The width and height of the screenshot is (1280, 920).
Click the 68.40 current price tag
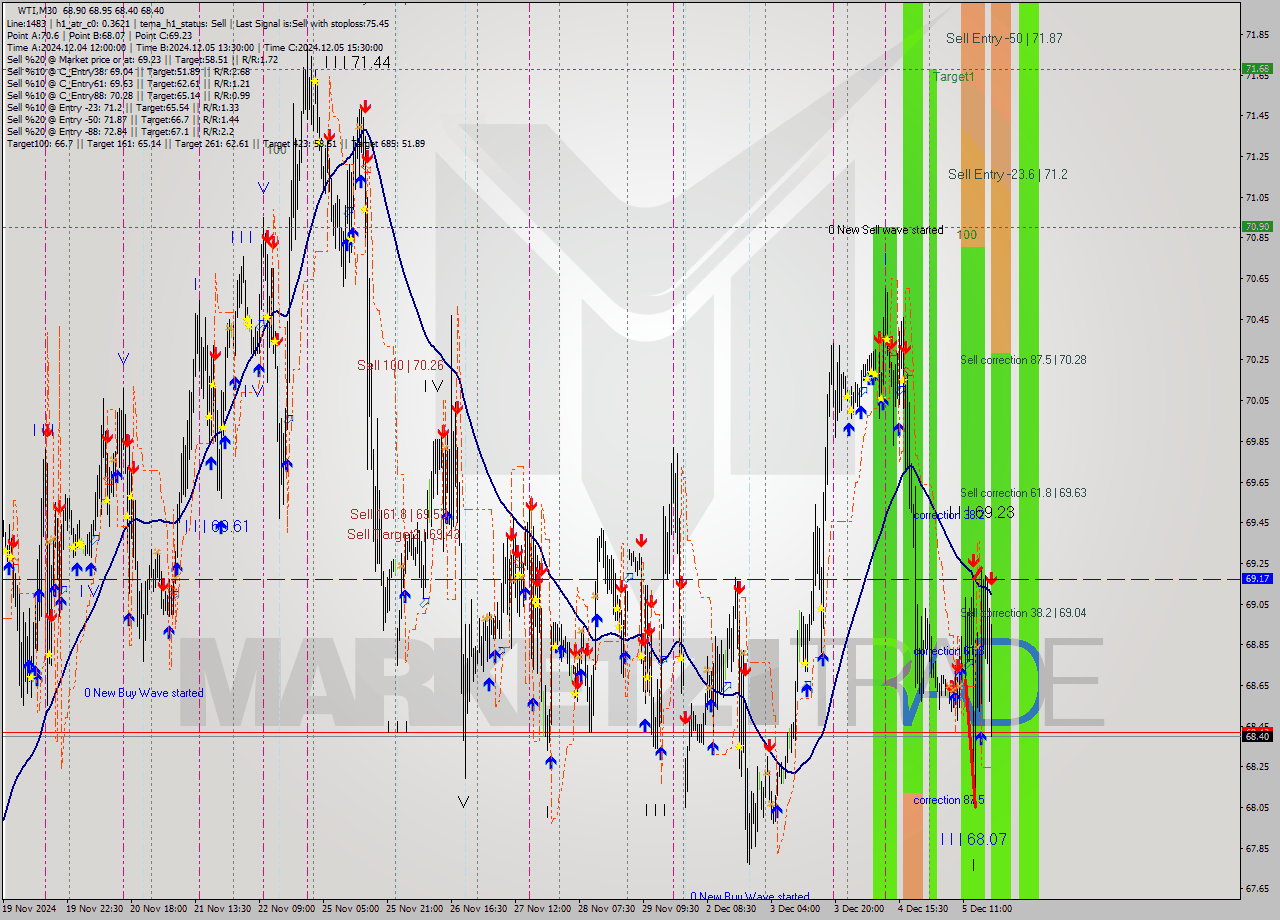1257,736
